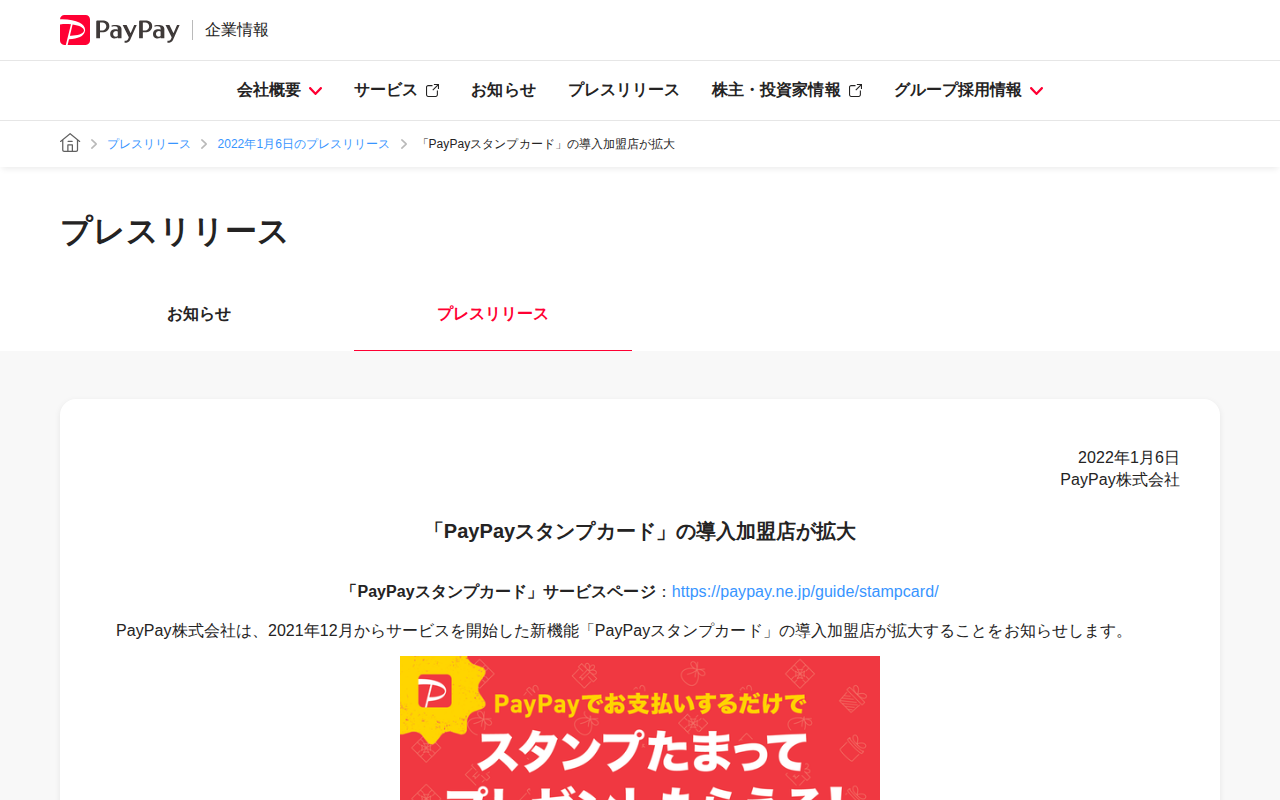Image resolution: width=1280 pixels, height=800 pixels.
Task: Expand the グループ採用情報 dropdown chevron
Action: (1036, 91)
